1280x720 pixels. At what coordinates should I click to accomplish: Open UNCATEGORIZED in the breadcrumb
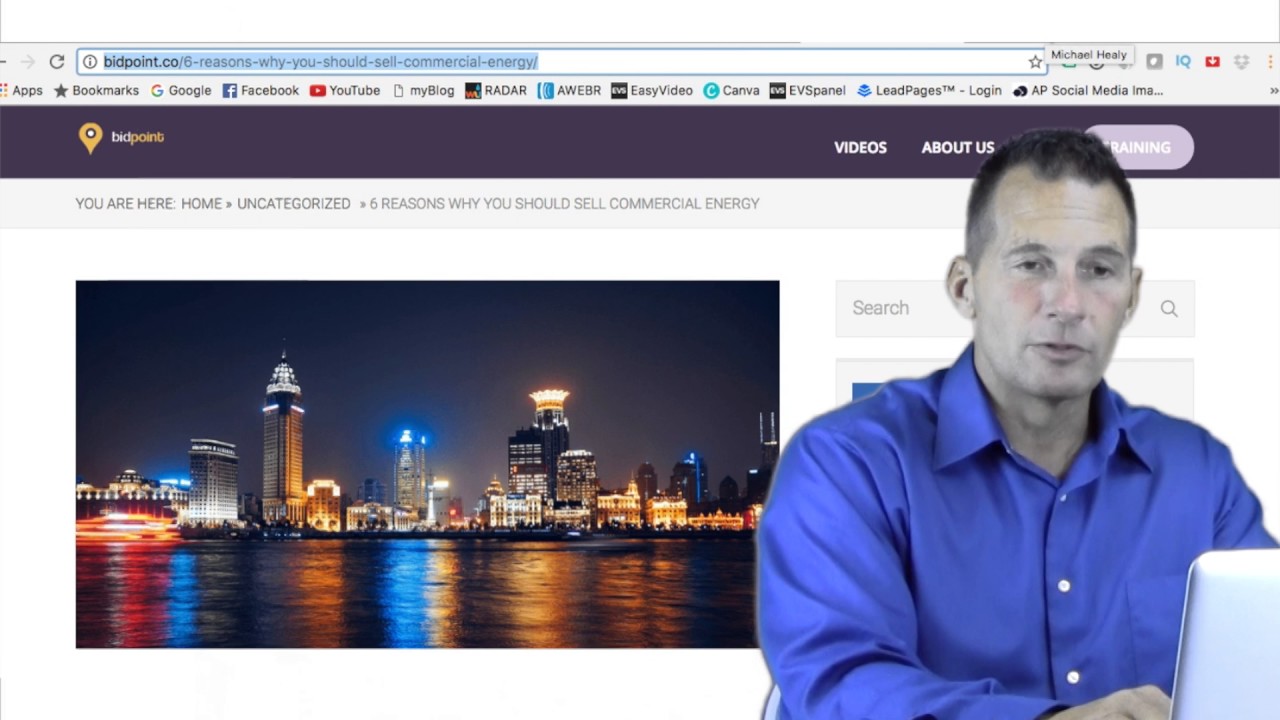(293, 204)
